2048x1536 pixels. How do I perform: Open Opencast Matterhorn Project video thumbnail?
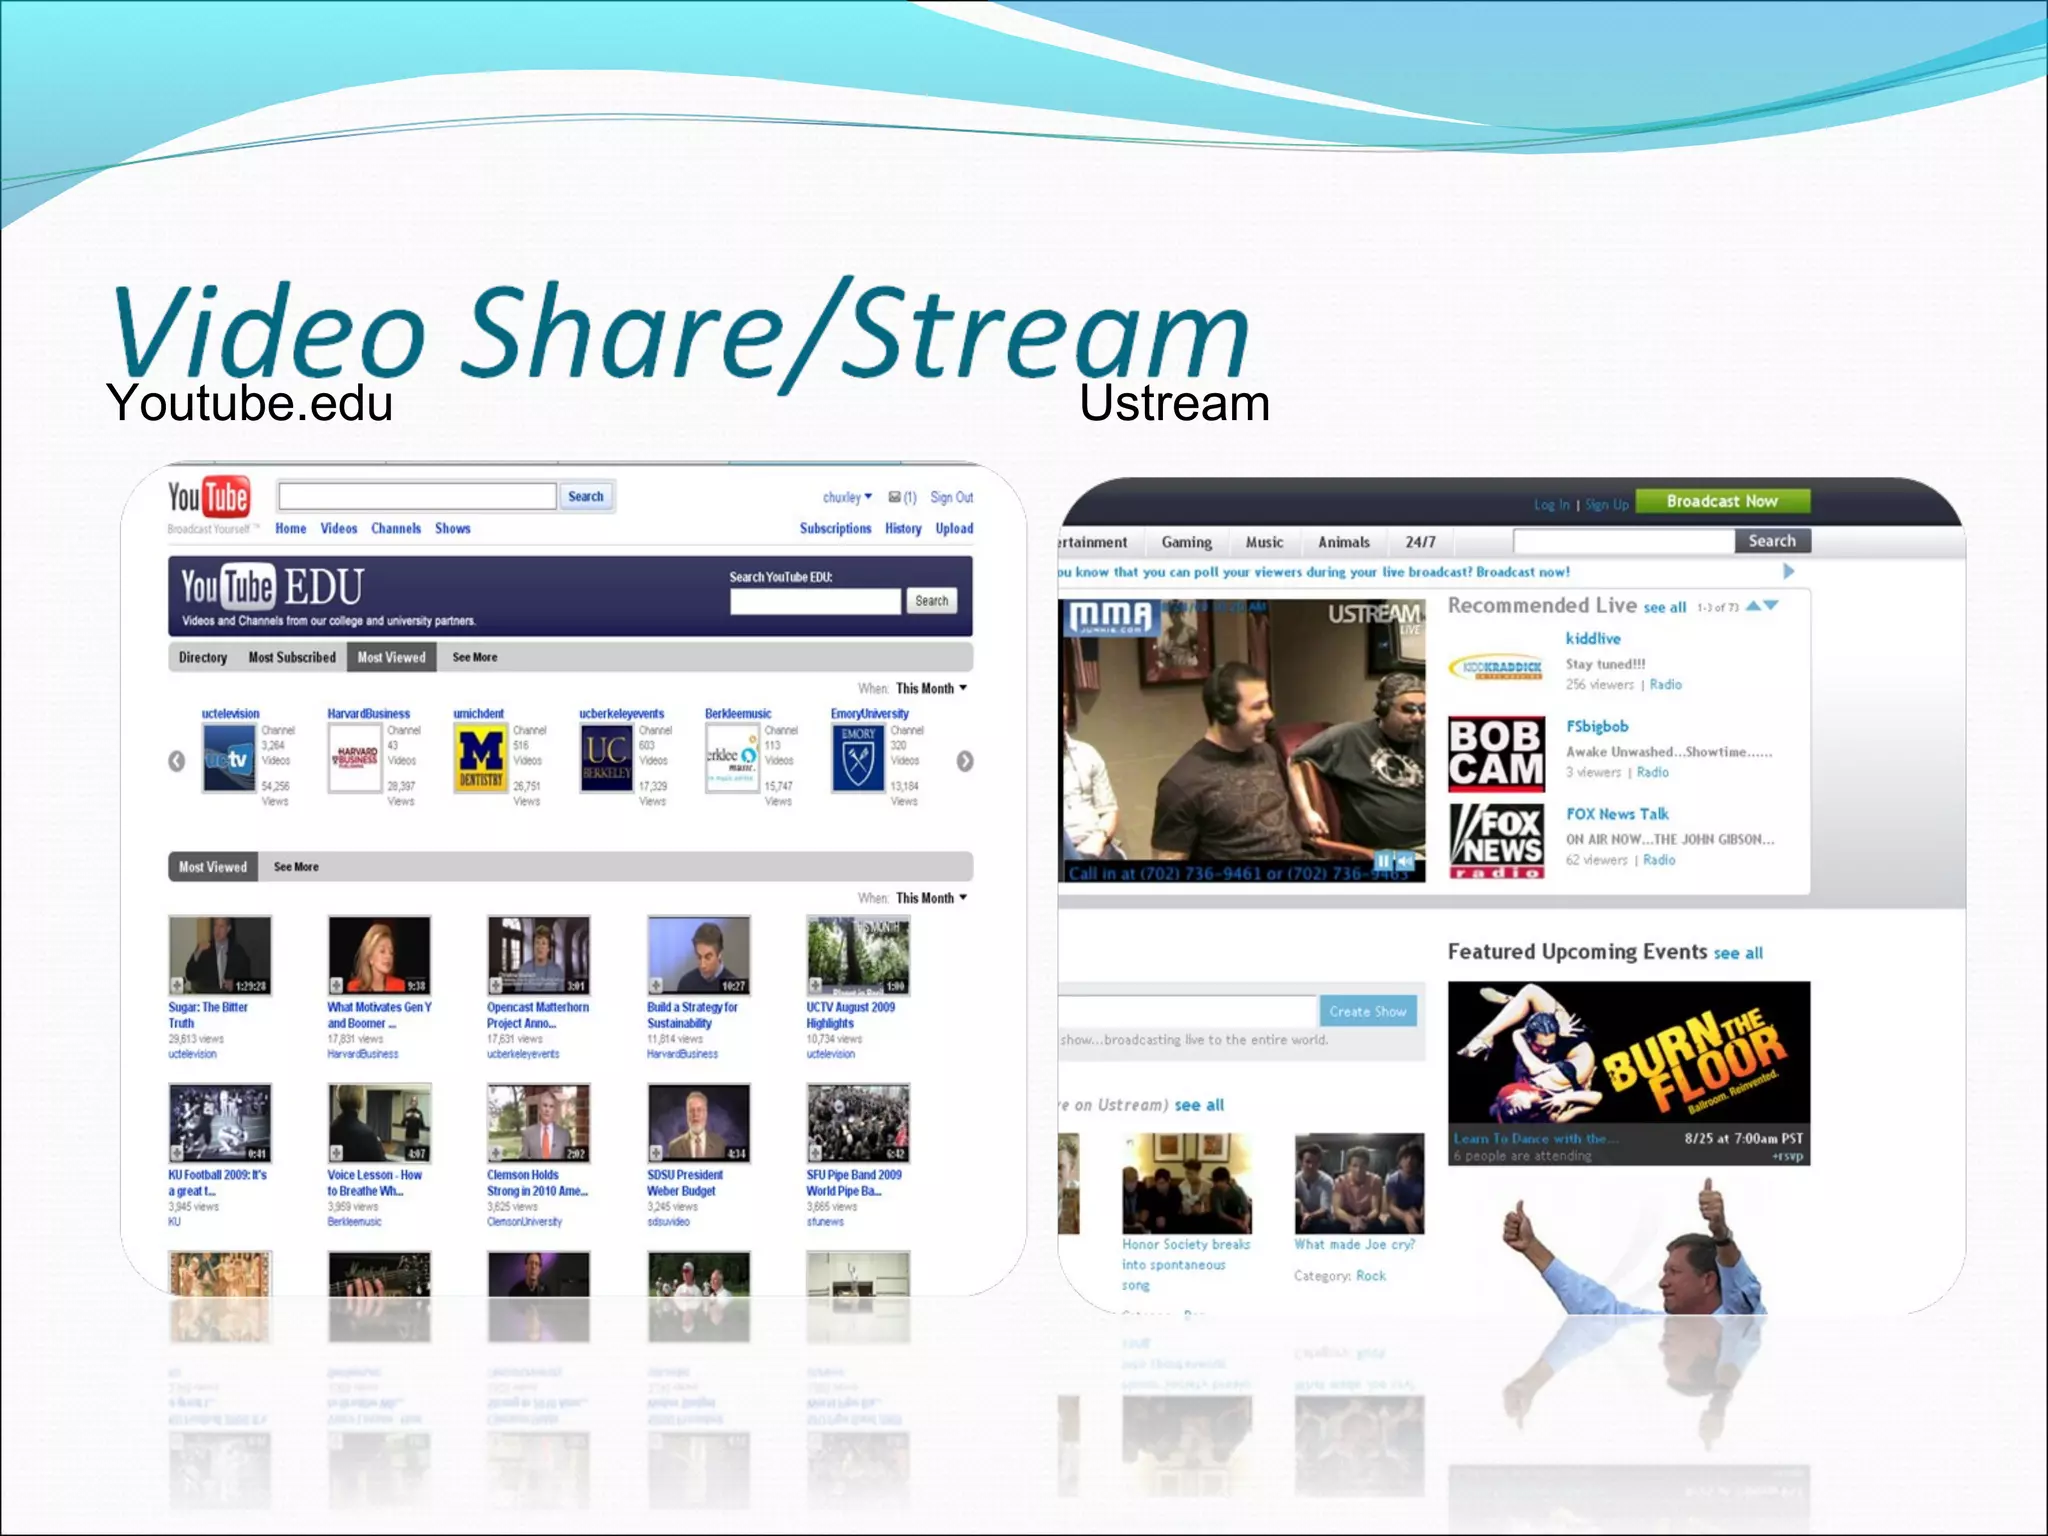(539, 955)
